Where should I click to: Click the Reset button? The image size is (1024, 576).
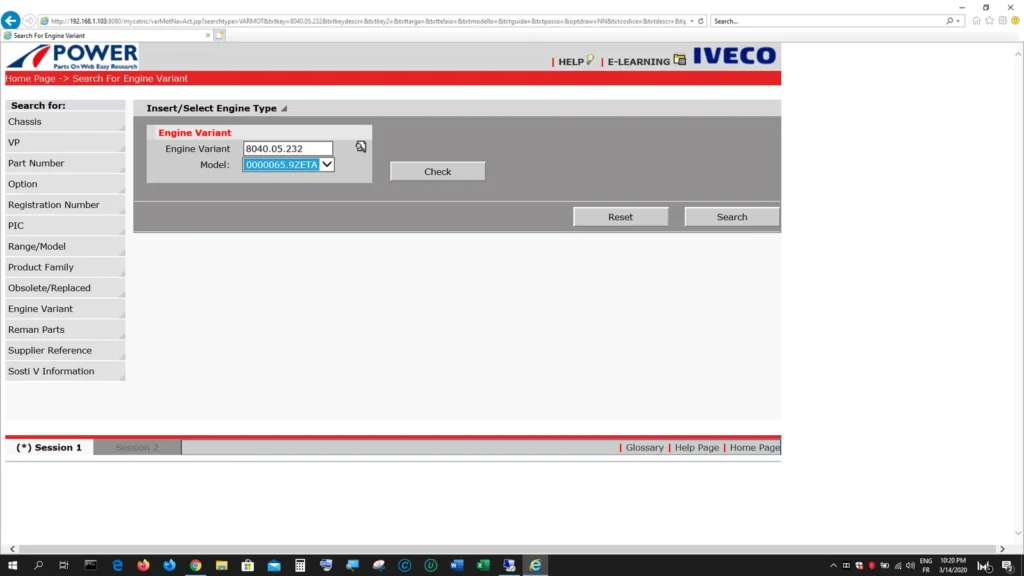coord(620,216)
